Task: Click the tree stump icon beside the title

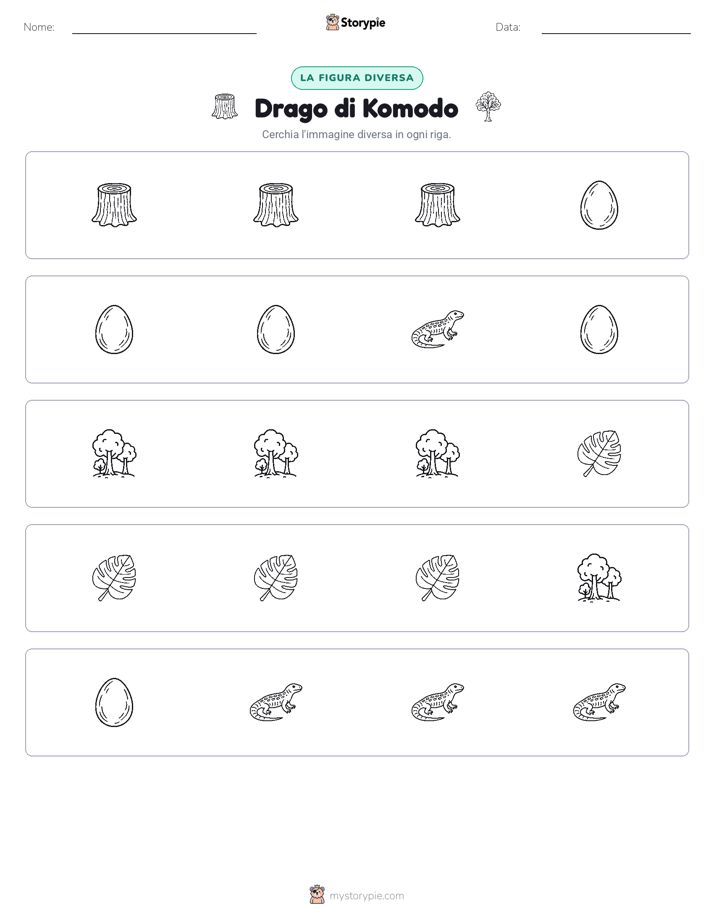Action: pos(225,107)
